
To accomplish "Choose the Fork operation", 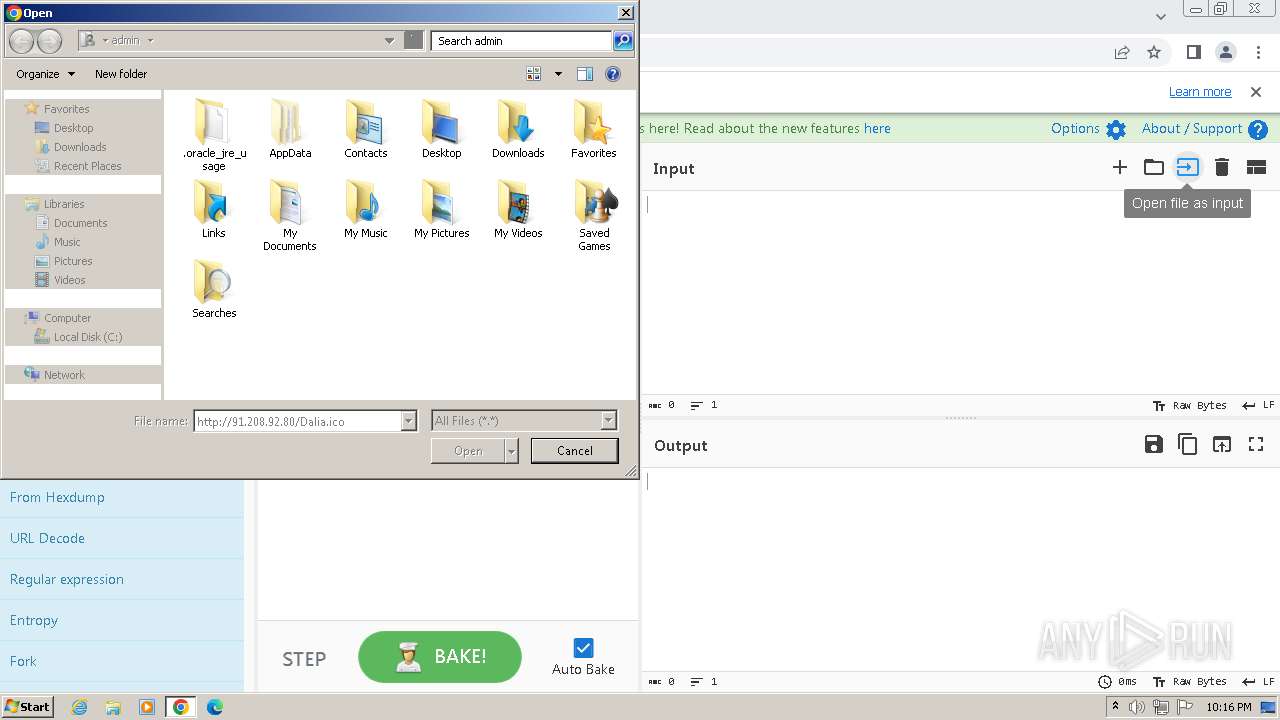I will click(122, 661).
